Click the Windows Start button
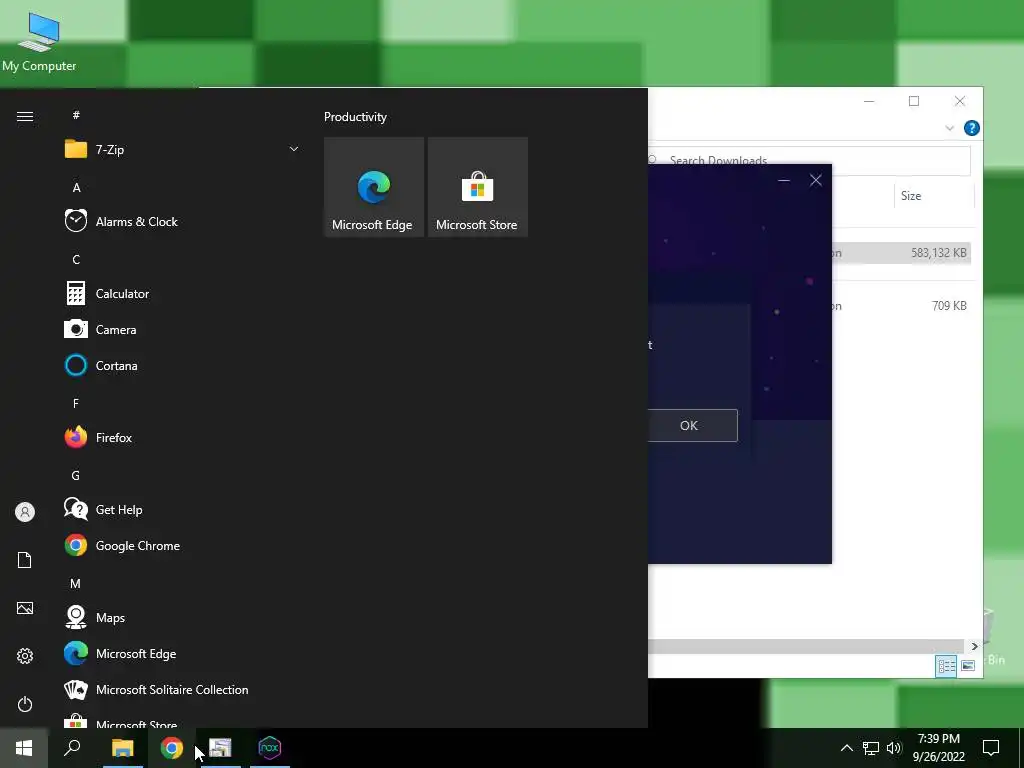The height and width of the screenshot is (768, 1024). [x=24, y=748]
